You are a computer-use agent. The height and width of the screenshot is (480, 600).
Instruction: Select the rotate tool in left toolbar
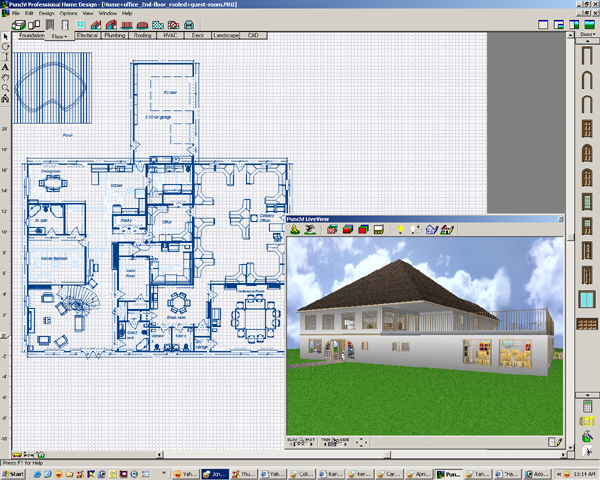pos(5,47)
